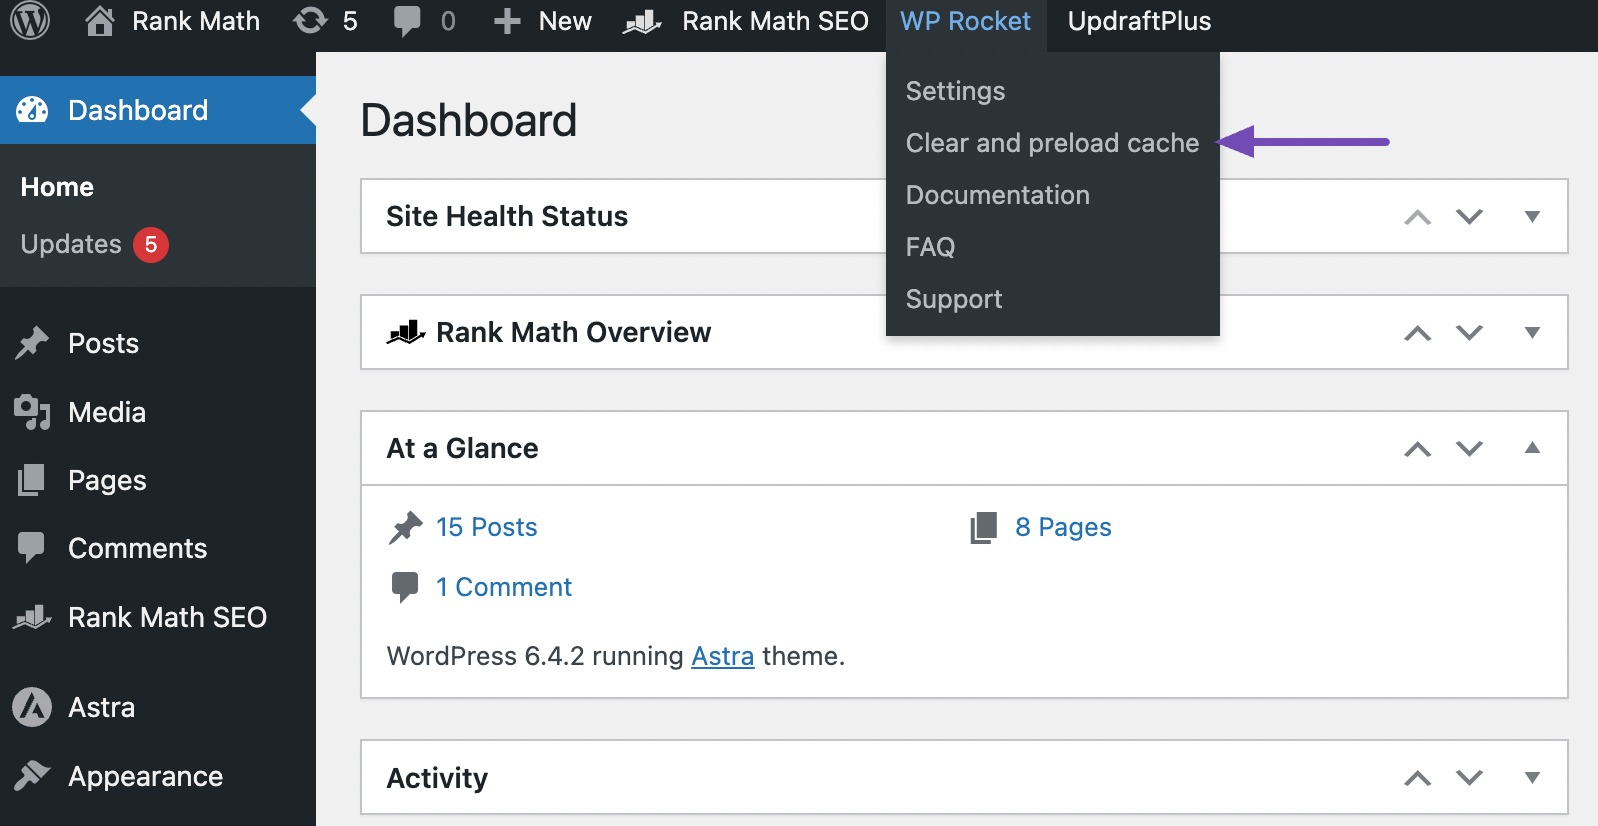Click the Astra theme link

723,656
